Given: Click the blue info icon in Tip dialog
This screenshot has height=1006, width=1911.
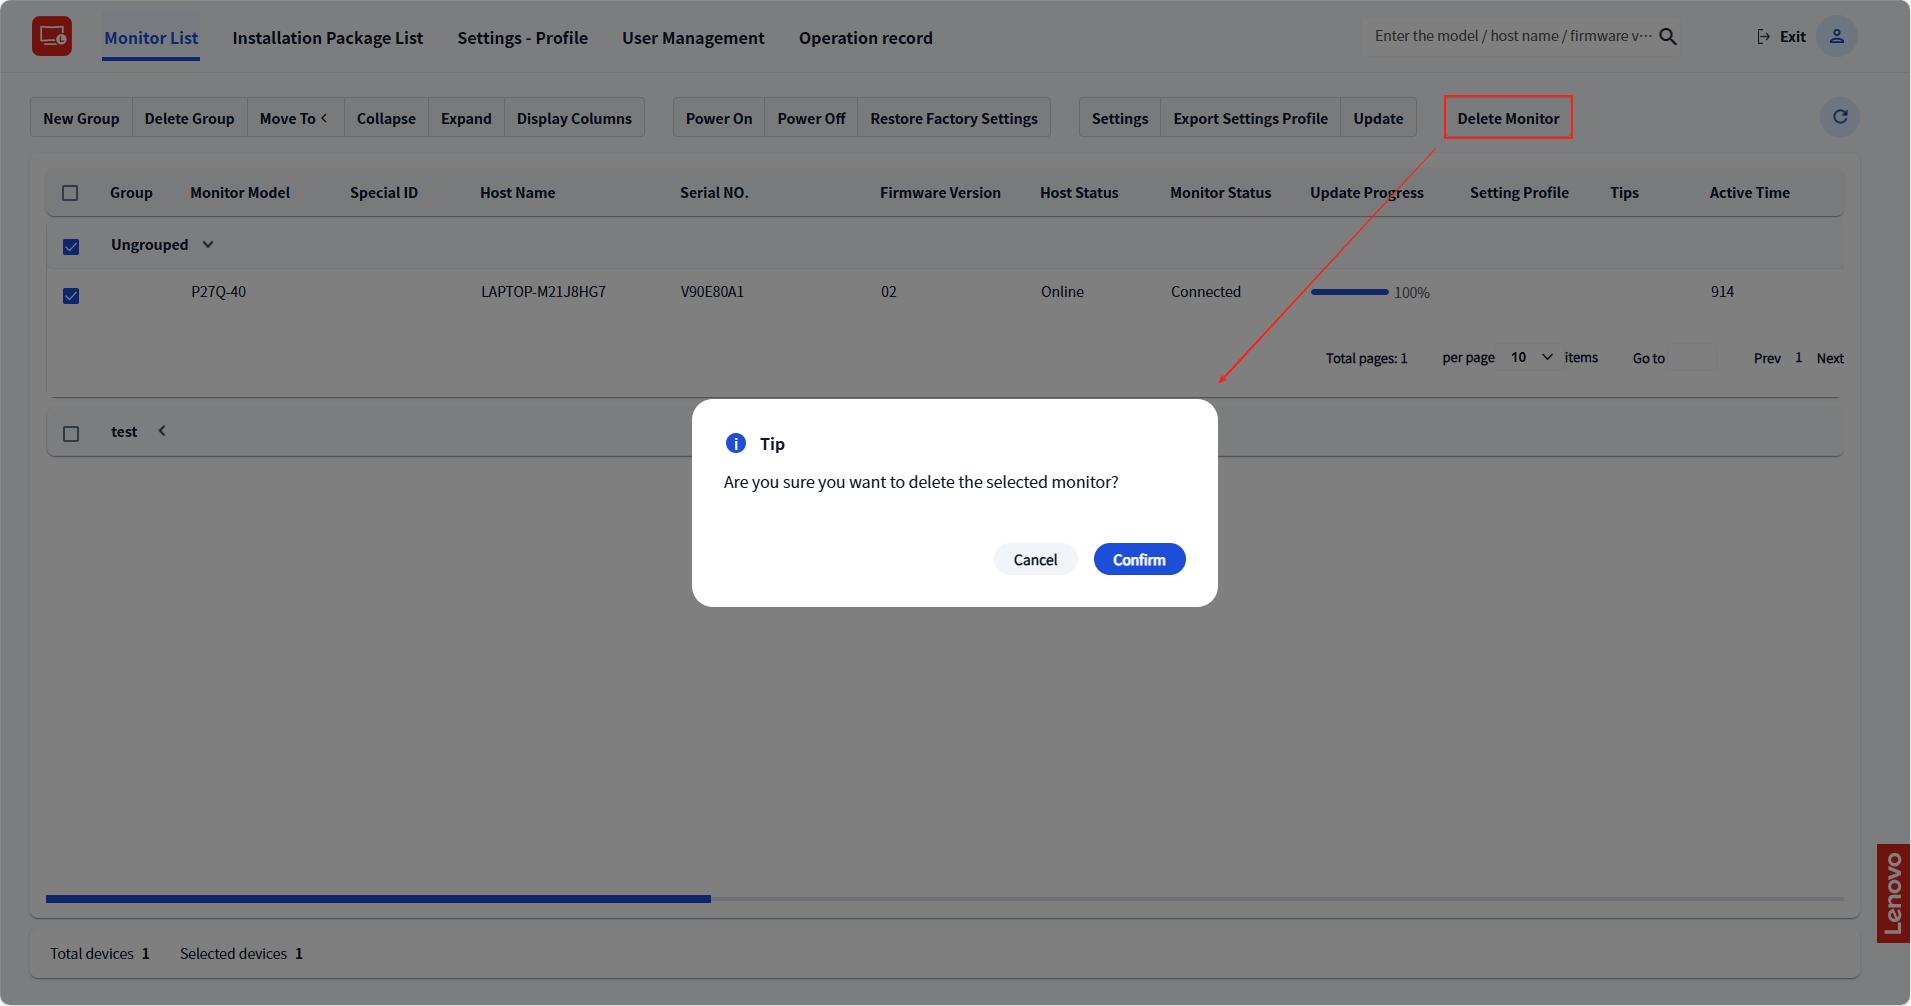Looking at the screenshot, I should [x=736, y=444].
